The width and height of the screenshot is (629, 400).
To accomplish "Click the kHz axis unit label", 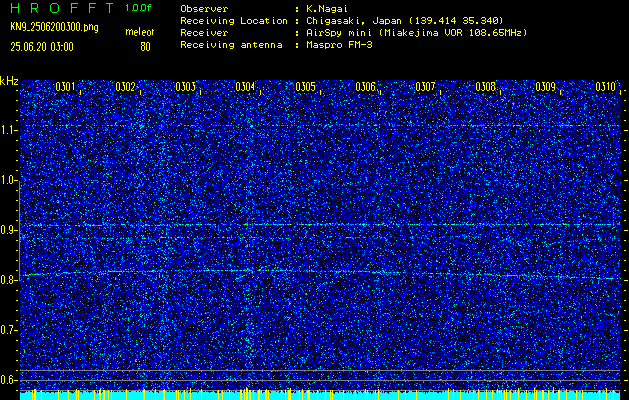I will pyautogui.click(x=9, y=81).
